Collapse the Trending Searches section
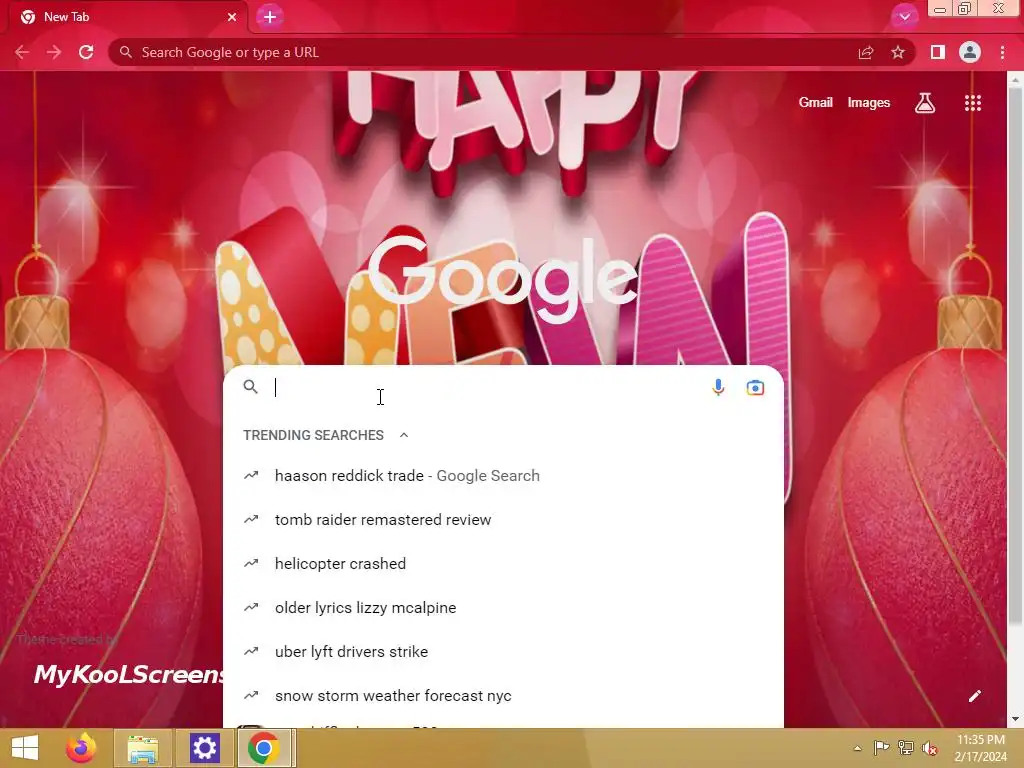1024x768 pixels. [x=404, y=435]
